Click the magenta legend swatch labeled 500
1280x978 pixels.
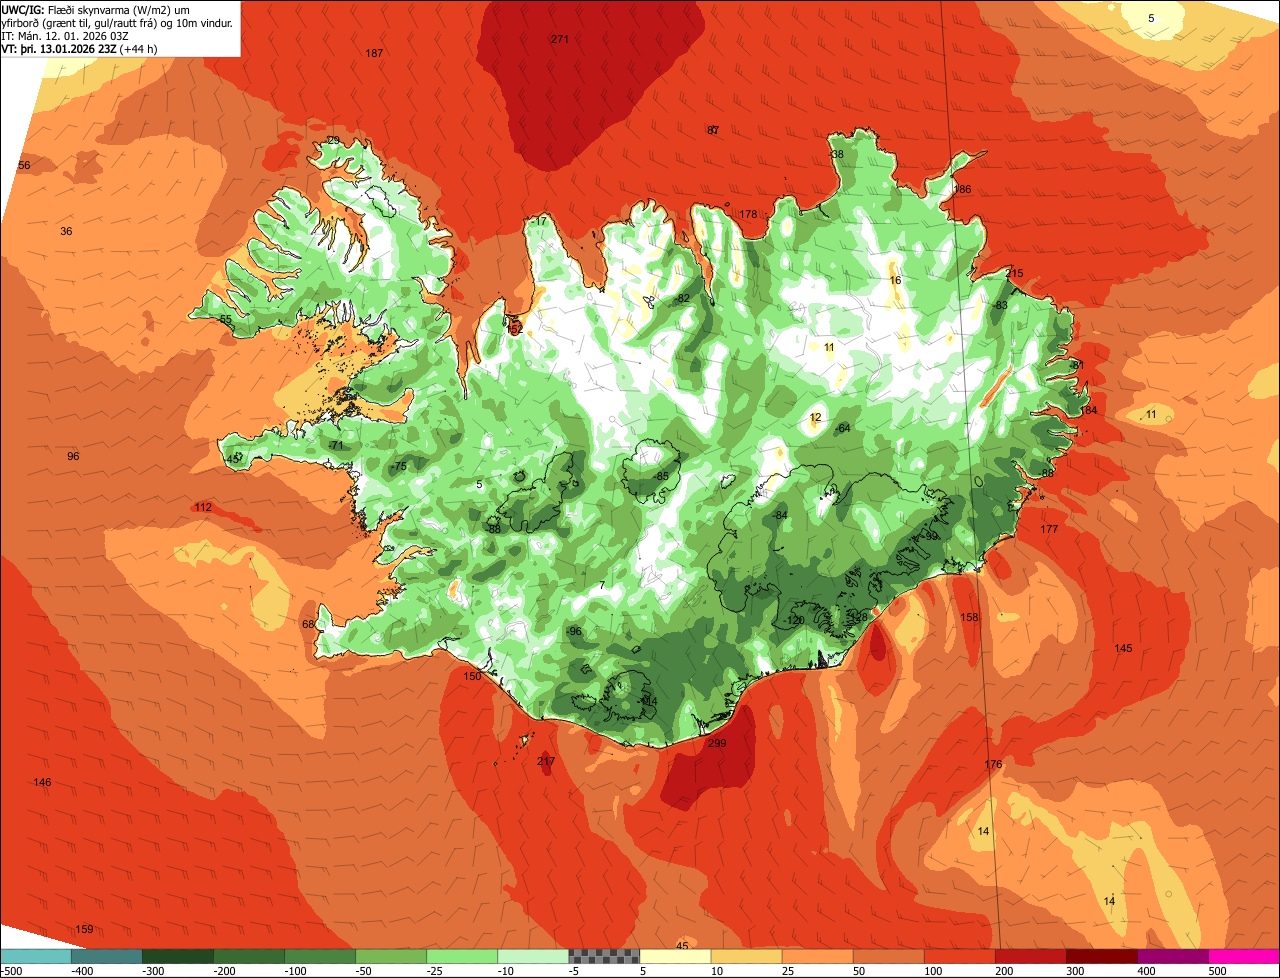pyautogui.click(x=1244, y=956)
